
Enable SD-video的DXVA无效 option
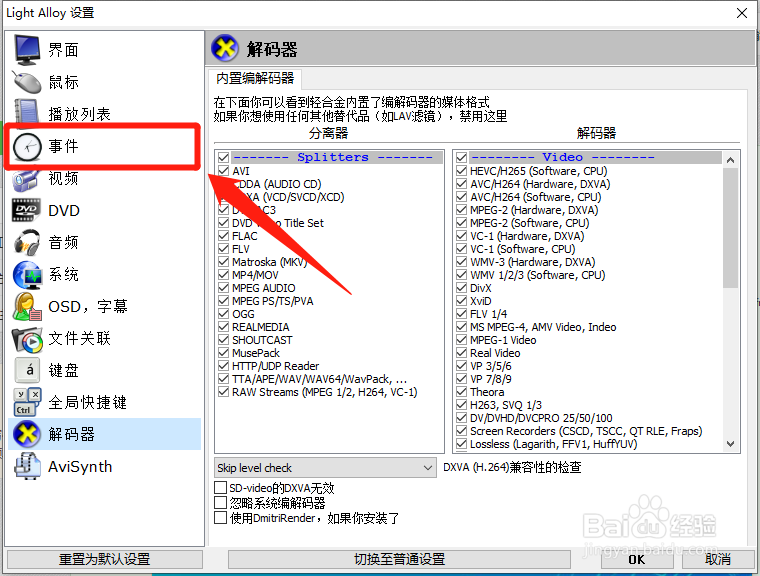(221, 487)
